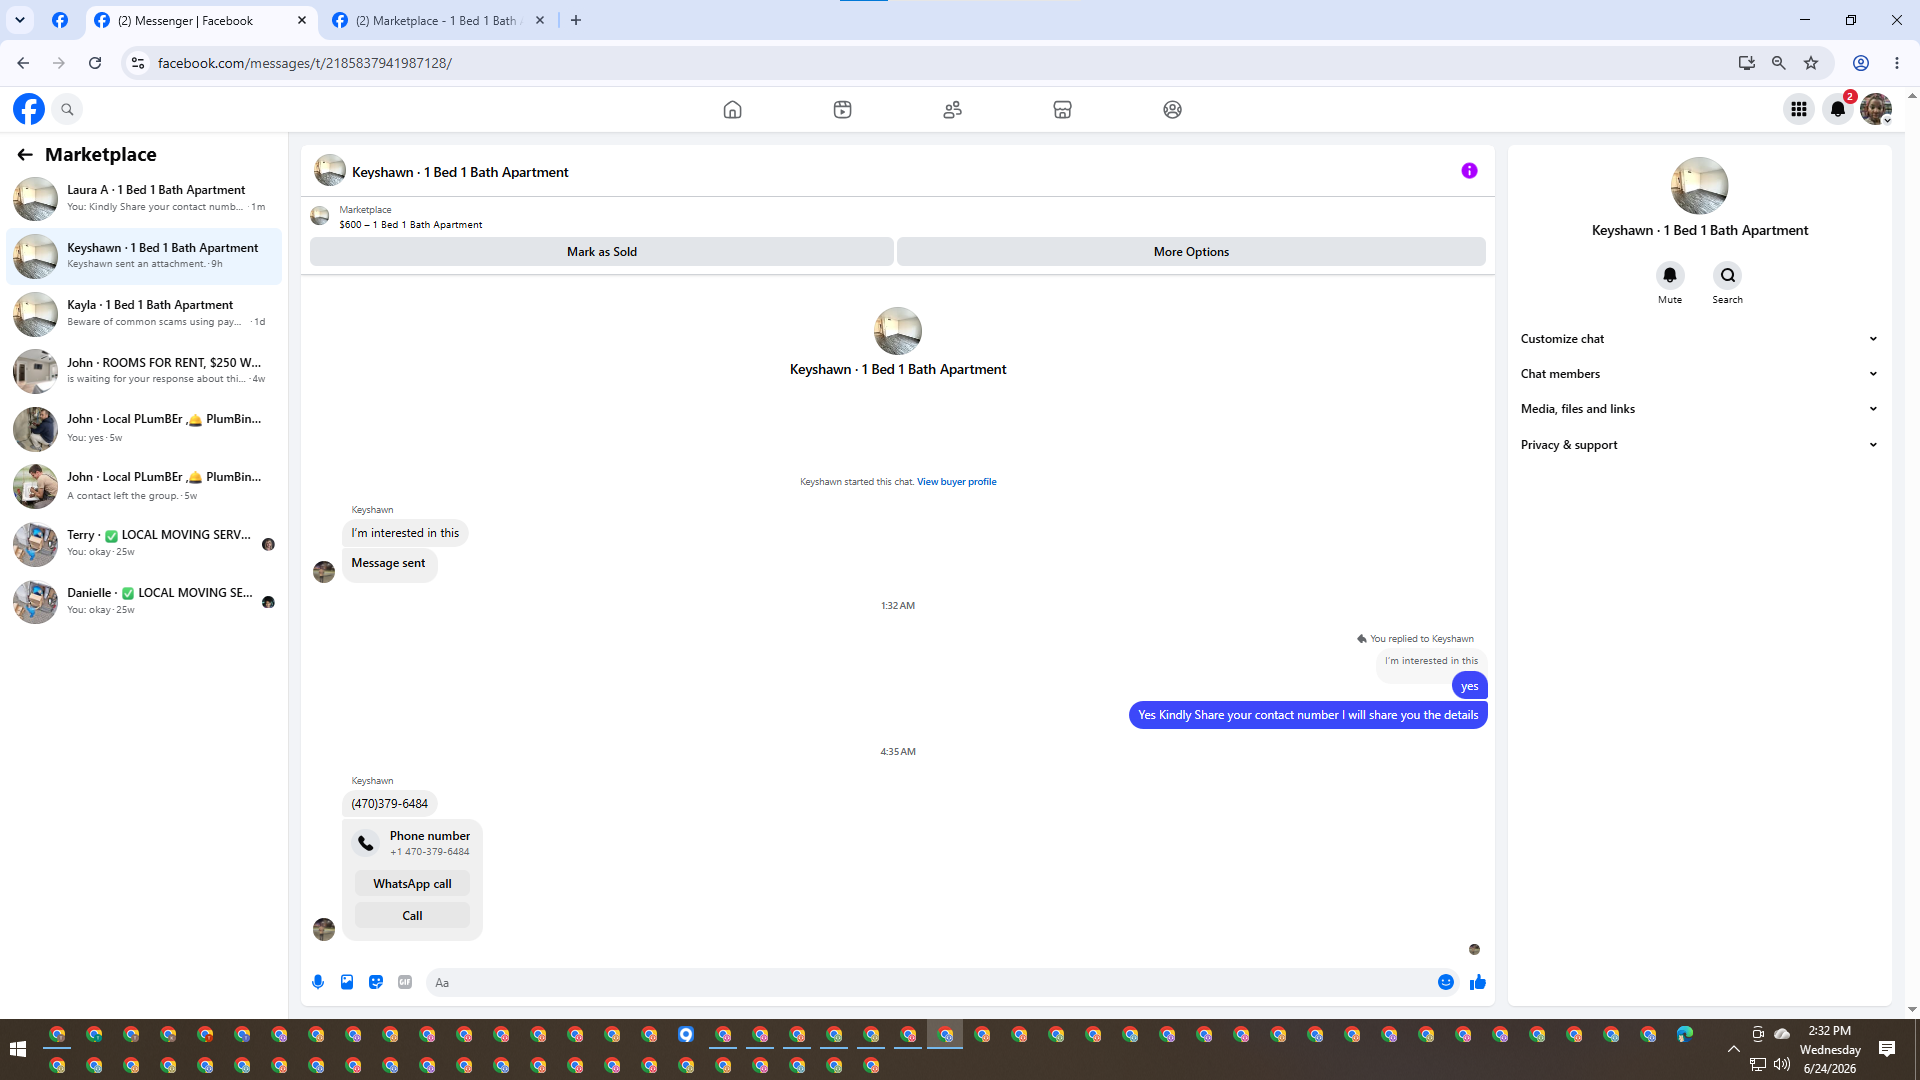This screenshot has width=1920, height=1080.
Task: Select the Keyshawn conversation in list
Action: click(x=144, y=256)
